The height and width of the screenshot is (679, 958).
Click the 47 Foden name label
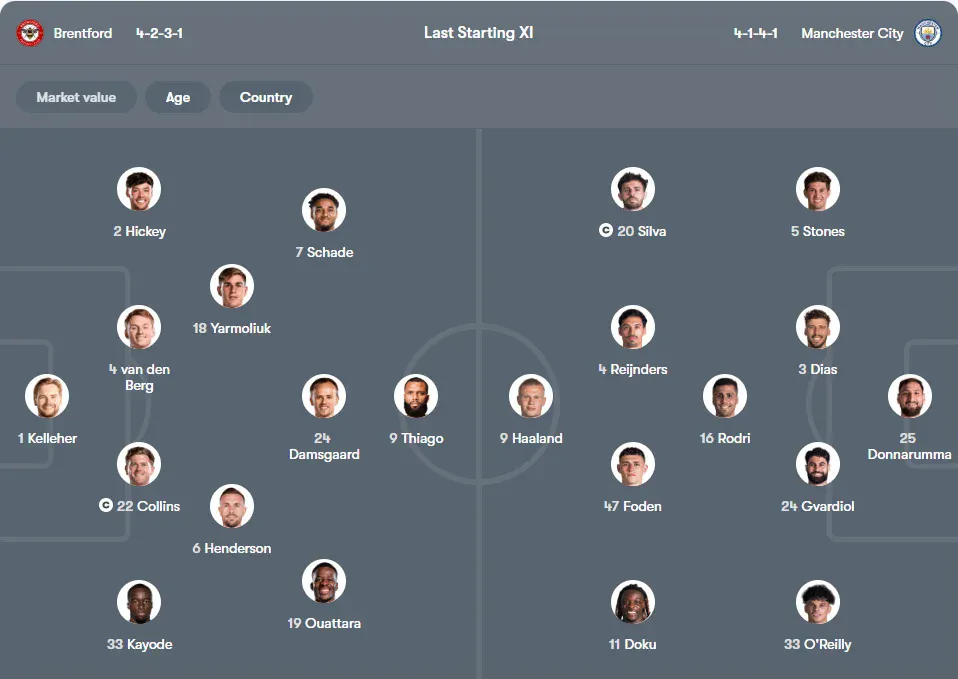(632, 506)
